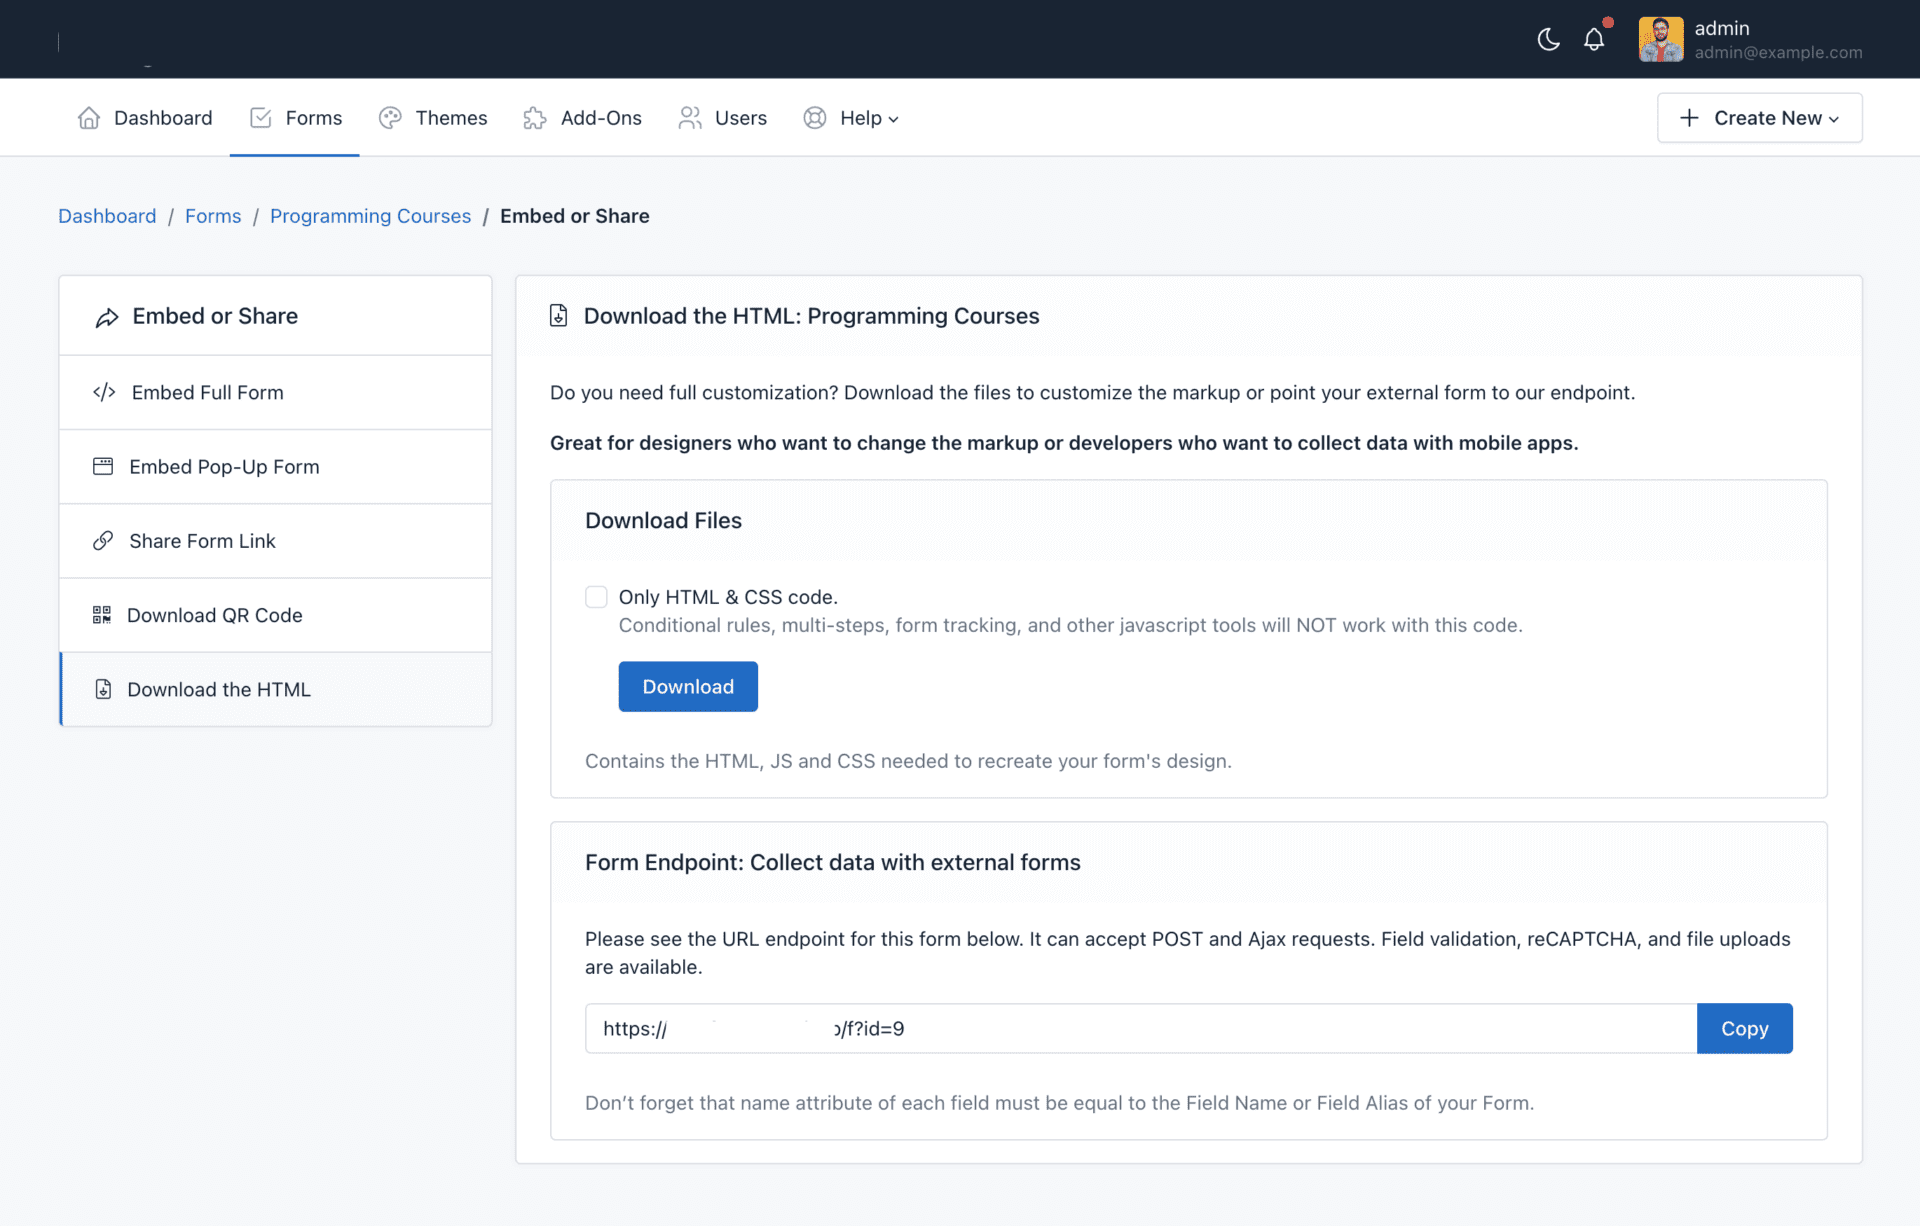Click the Add-Ons puzzle icon

tap(535, 118)
